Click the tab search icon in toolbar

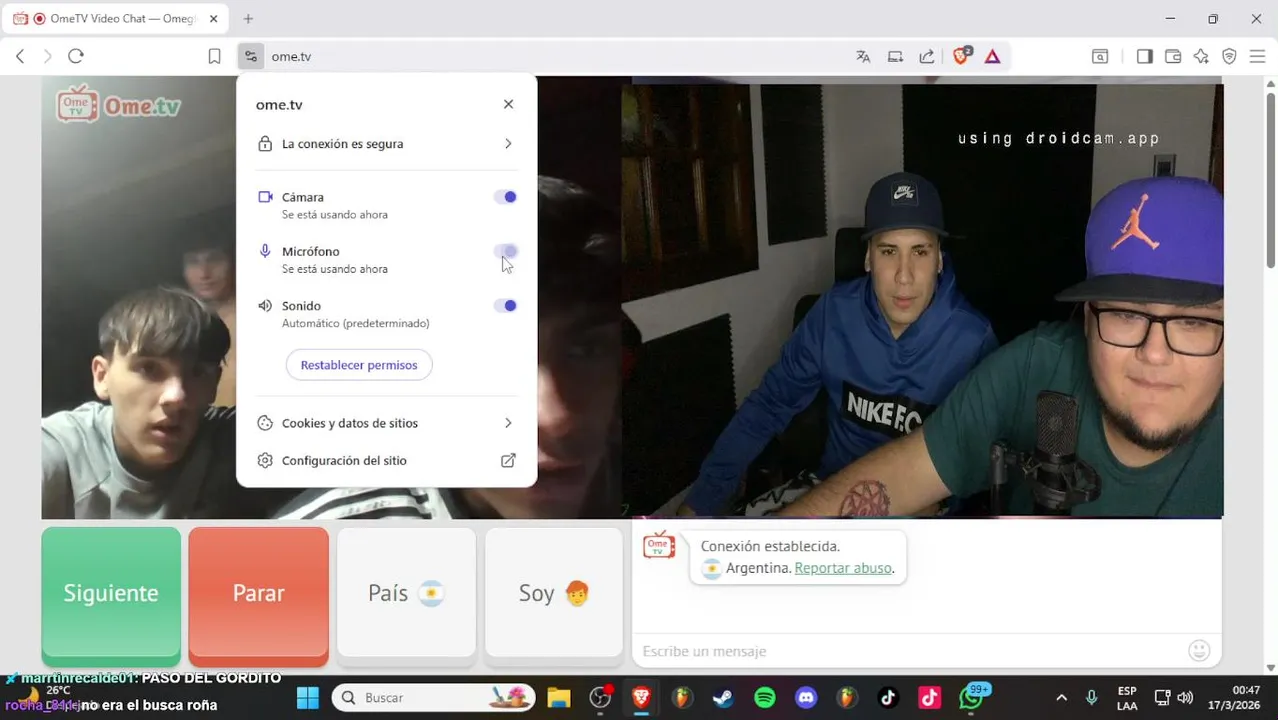pos(1100,57)
